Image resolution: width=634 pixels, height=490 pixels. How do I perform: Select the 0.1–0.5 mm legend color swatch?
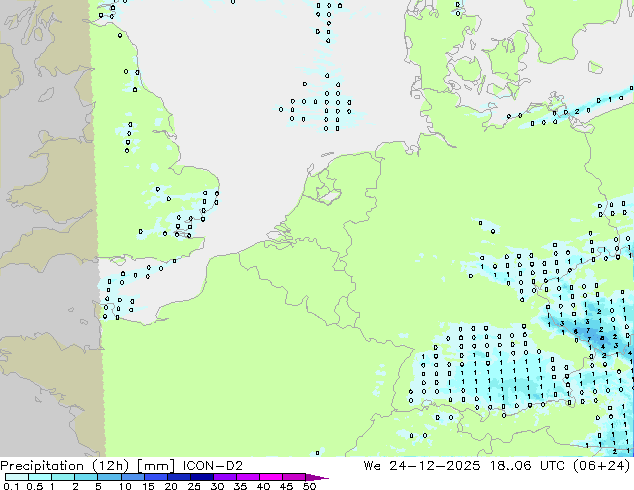17,477
